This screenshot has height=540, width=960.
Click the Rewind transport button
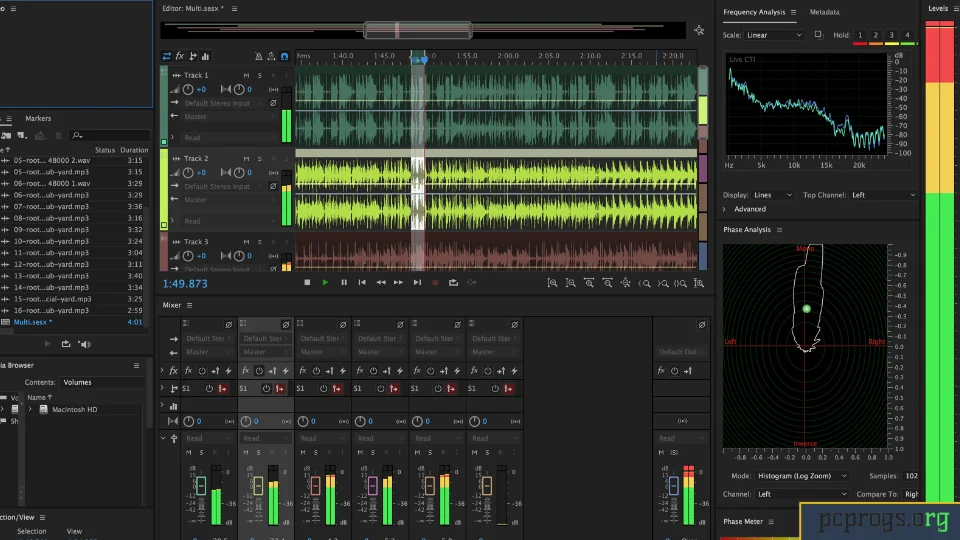(x=381, y=282)
